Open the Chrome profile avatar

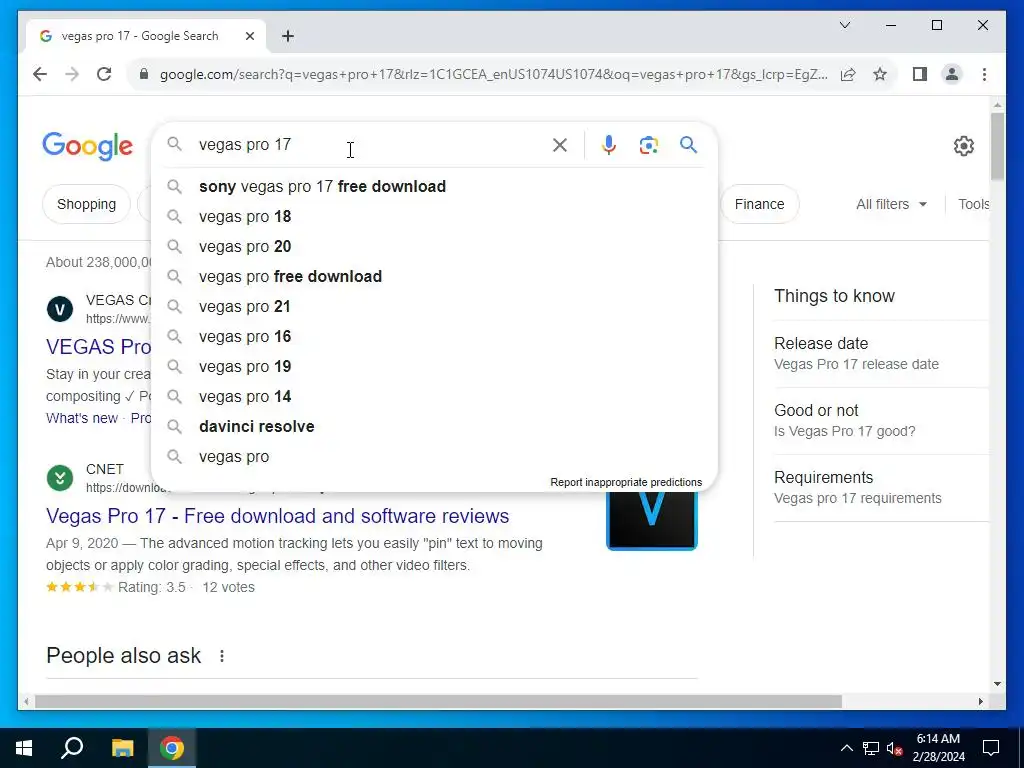click(952, 74)
